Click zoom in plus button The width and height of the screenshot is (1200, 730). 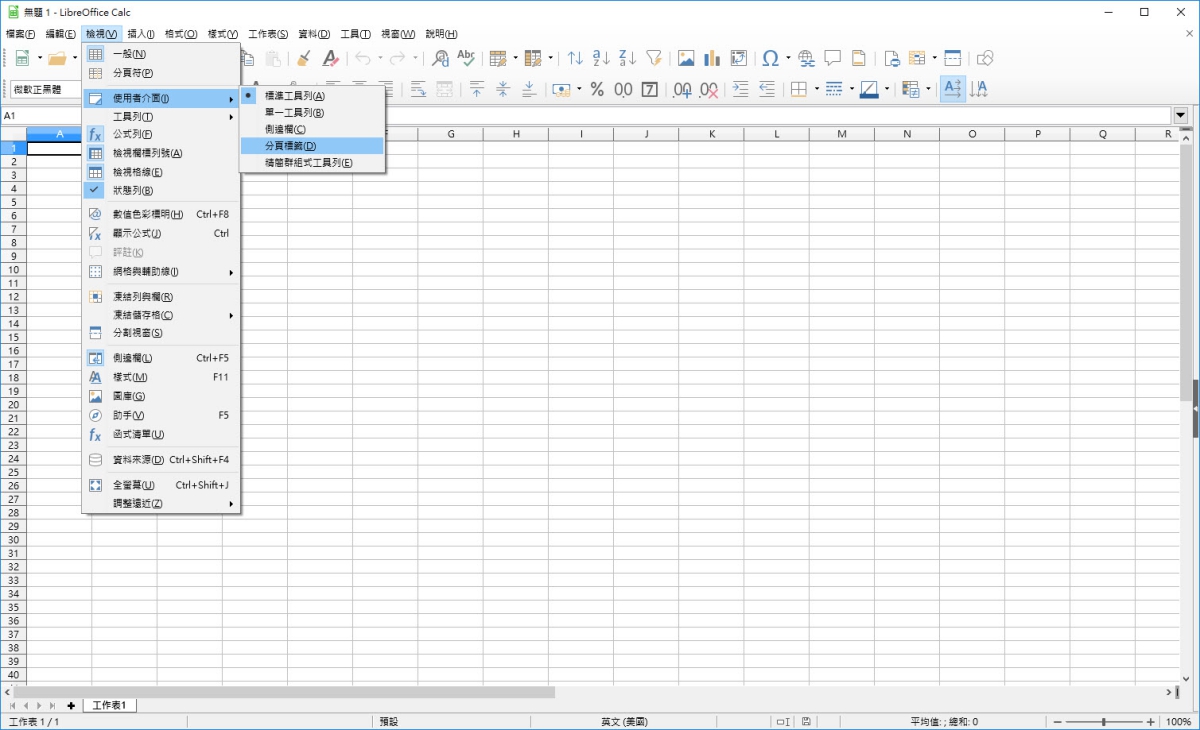(x=1151, y=721)
